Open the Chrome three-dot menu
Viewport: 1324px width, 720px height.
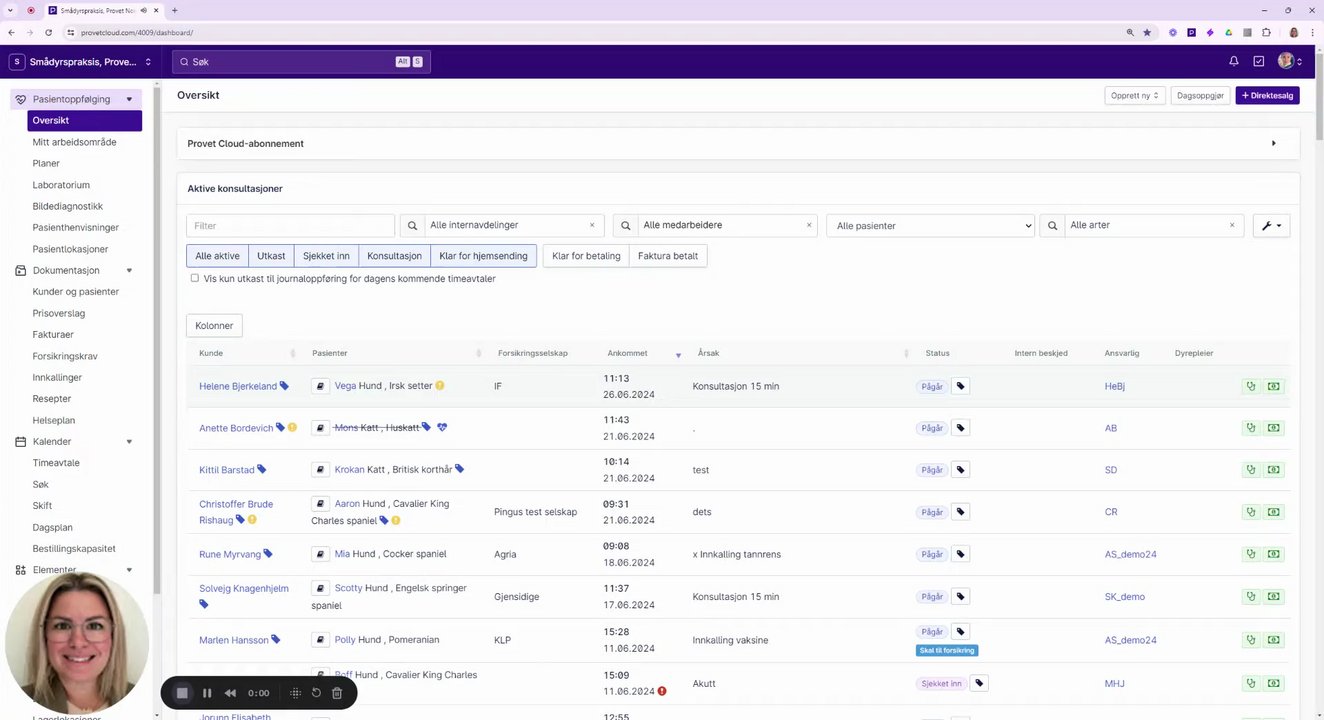(1312, 32)
